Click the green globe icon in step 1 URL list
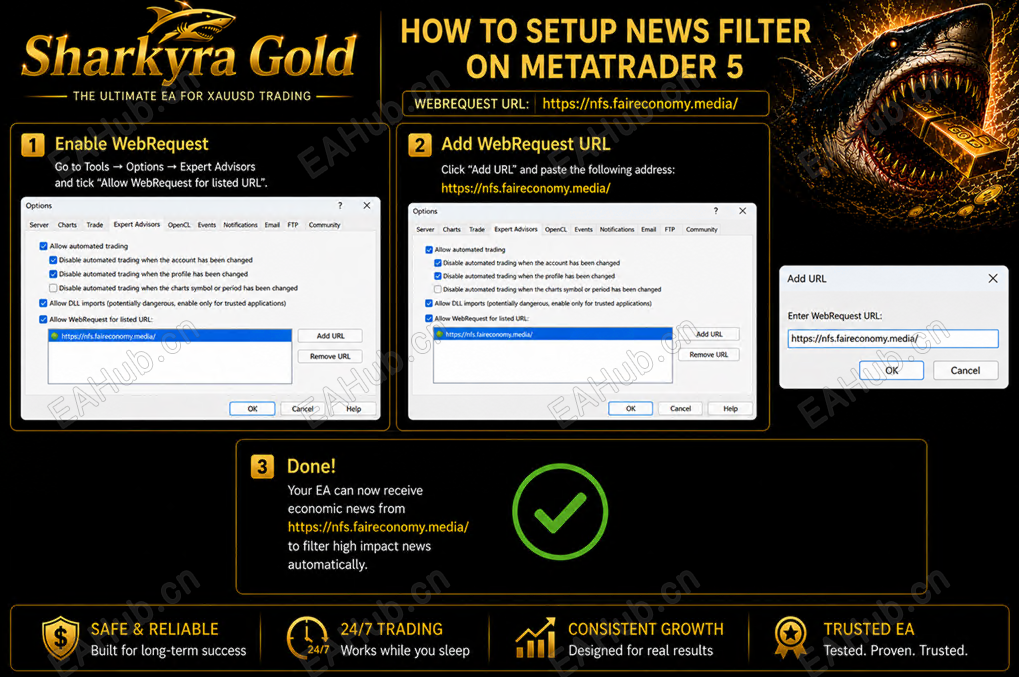 pos(55,336)
